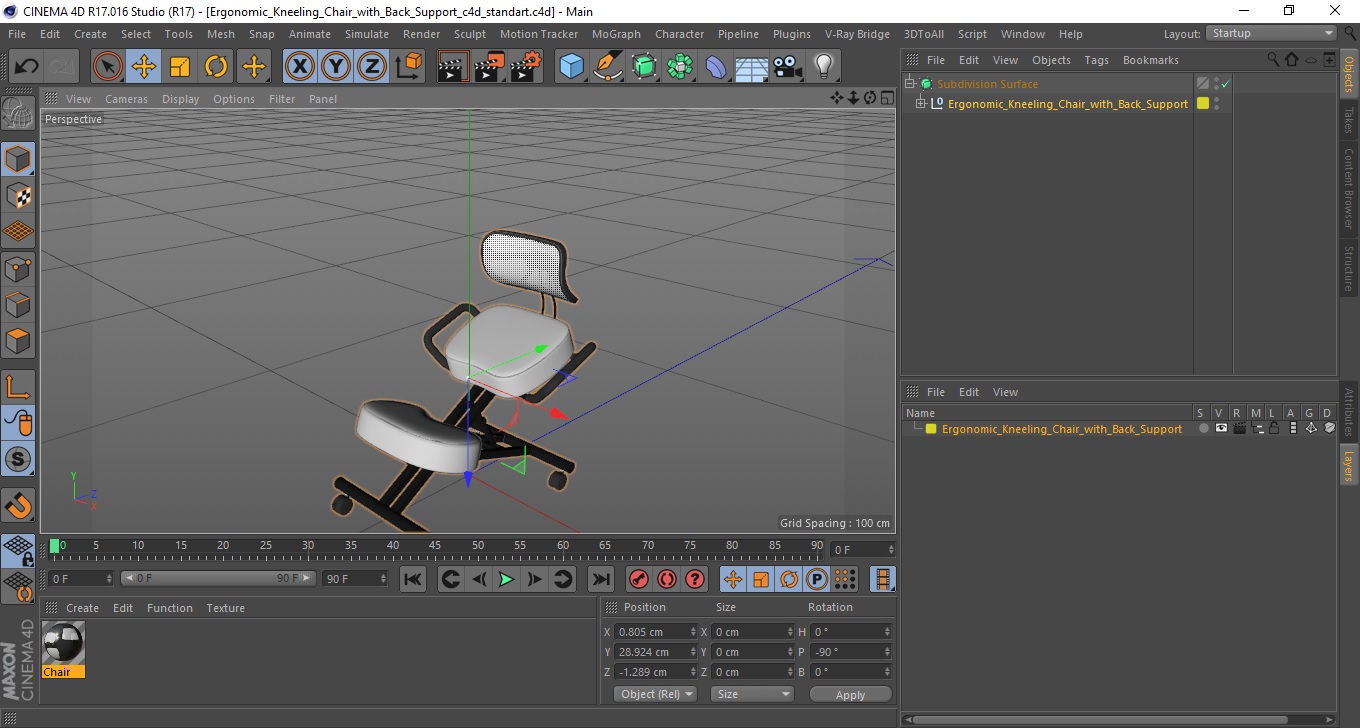Toggle Snap enable S icon
This screenshot has height=728, width=1360.
(18, 459)
